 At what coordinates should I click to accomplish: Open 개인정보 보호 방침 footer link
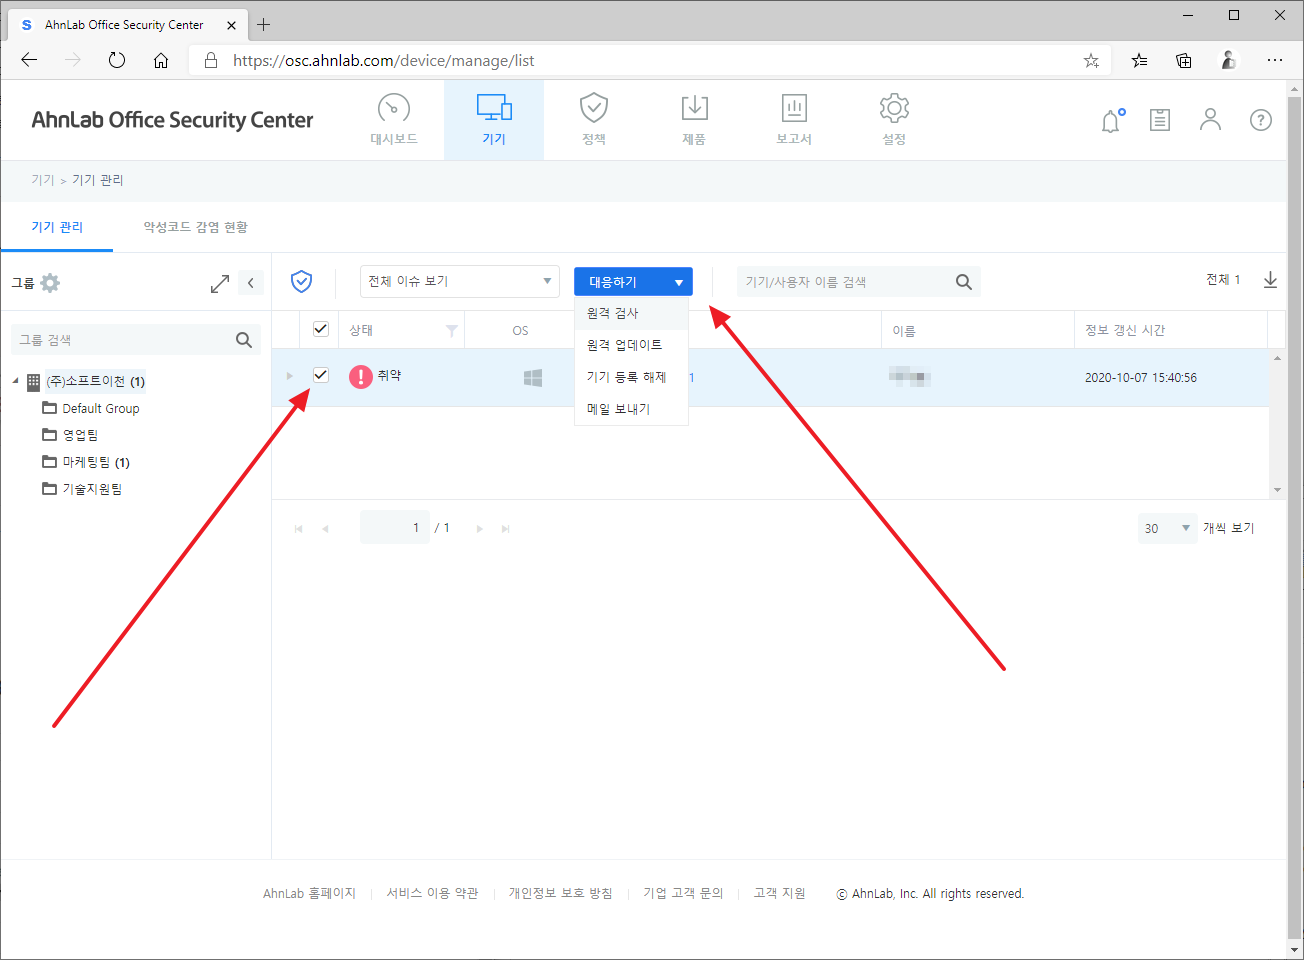pos(560,894)
